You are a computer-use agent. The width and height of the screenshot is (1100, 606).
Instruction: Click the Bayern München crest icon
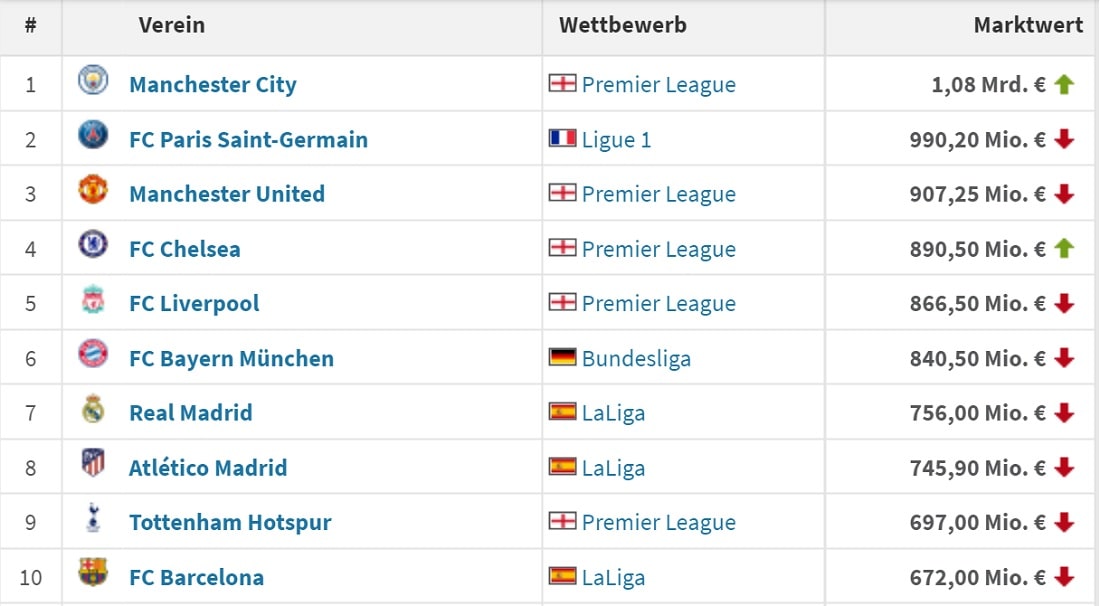pyautogui.click(x=93, y=354)
